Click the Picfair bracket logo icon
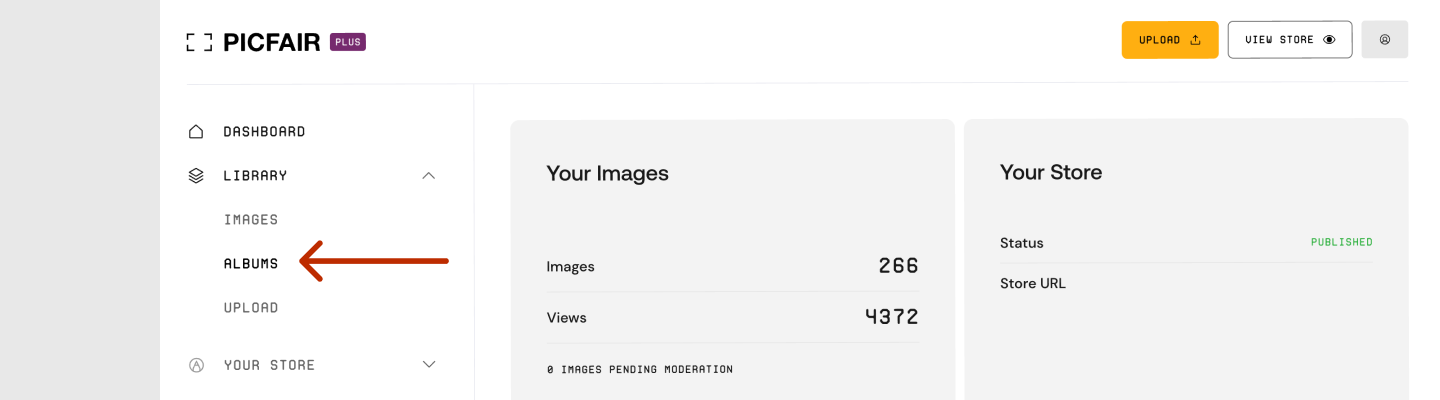Image resolution: width=1440 pixels, height=400 pixels. [199, 42]
